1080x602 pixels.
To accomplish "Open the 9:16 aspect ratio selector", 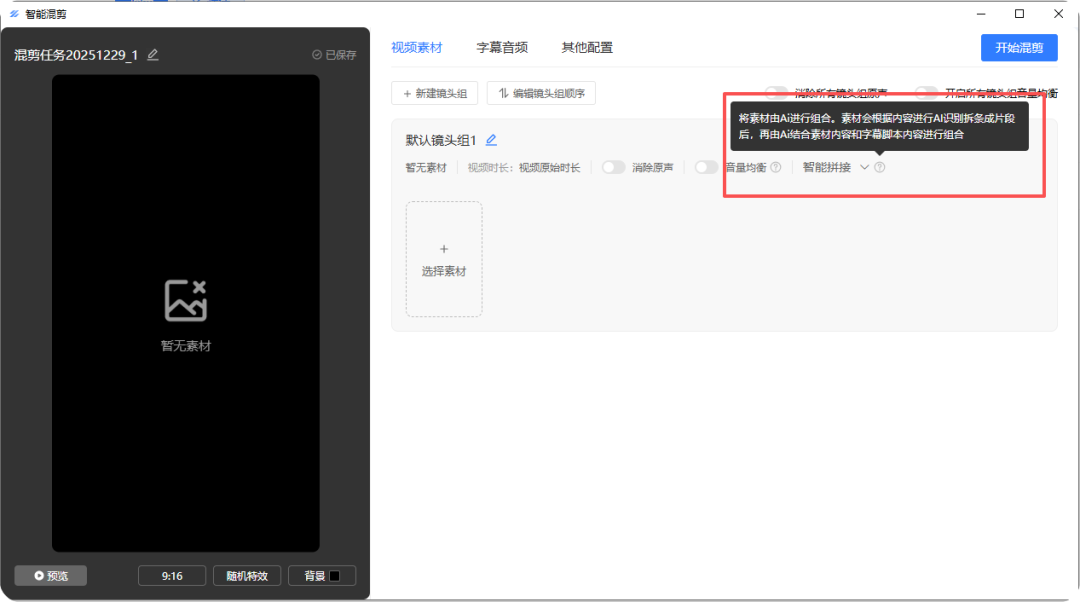I will point(172,576).
